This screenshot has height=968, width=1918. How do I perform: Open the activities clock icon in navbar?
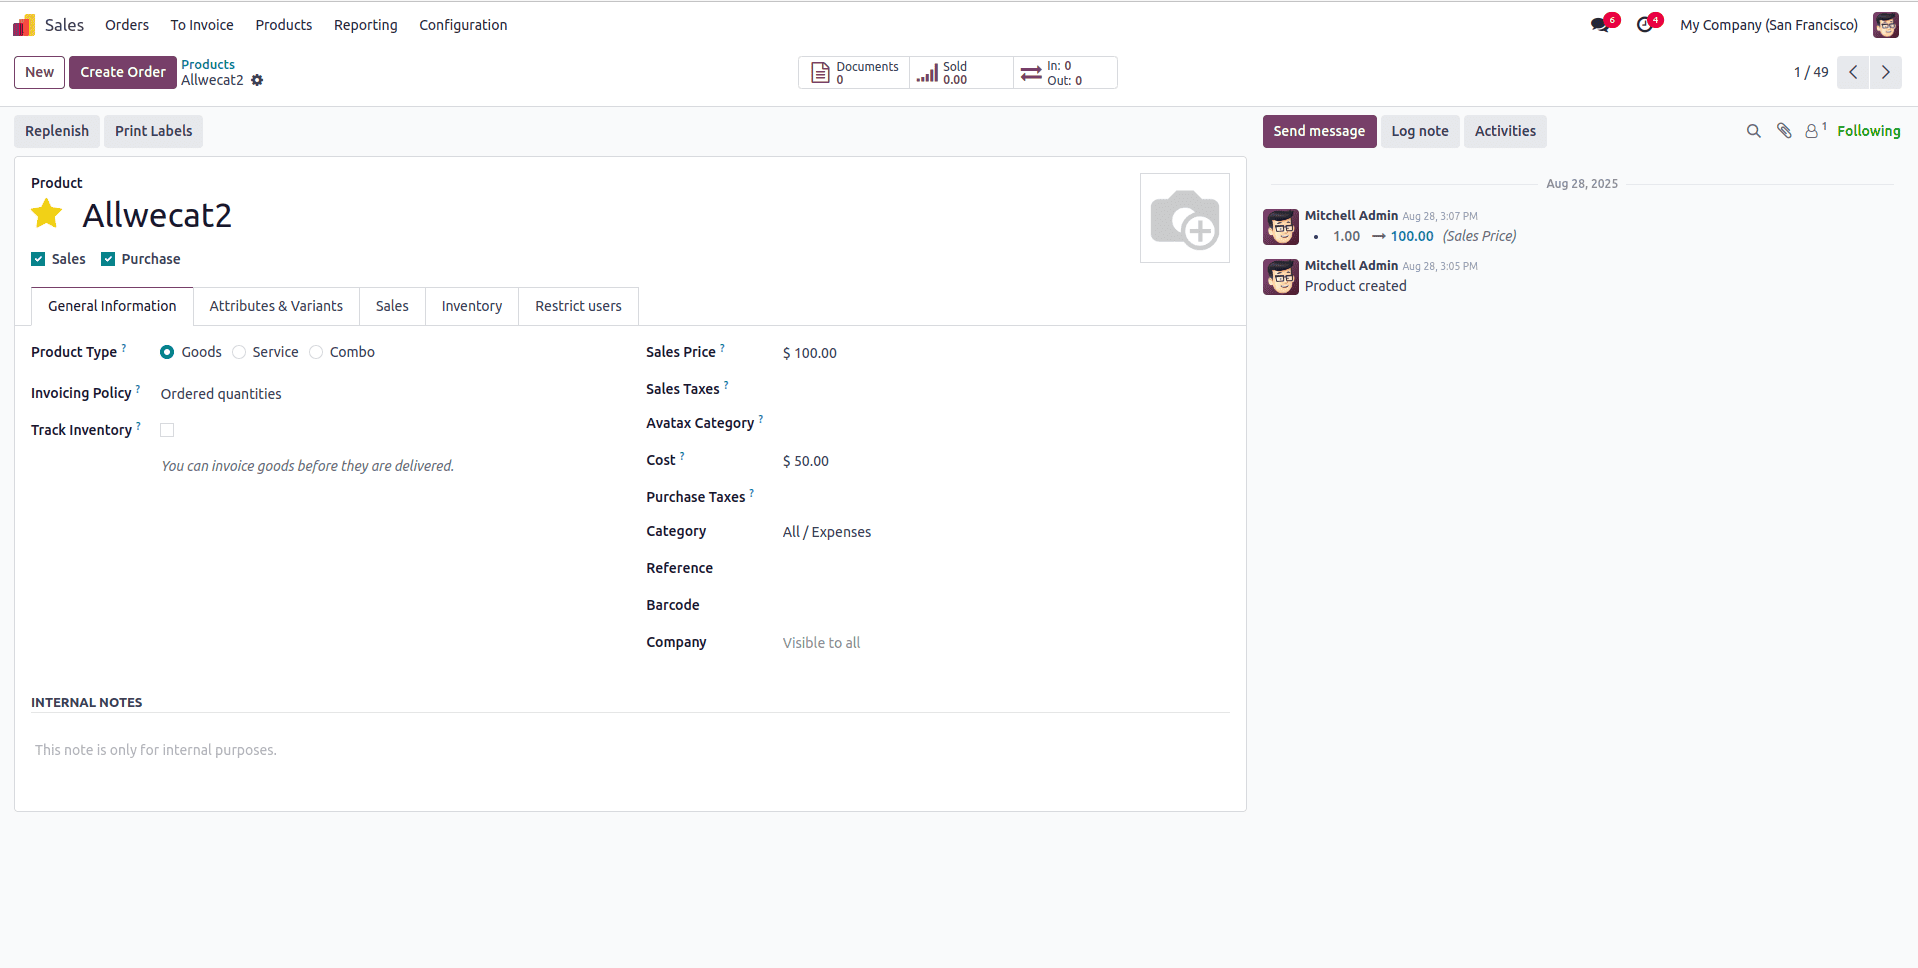tap(1645, 25)
